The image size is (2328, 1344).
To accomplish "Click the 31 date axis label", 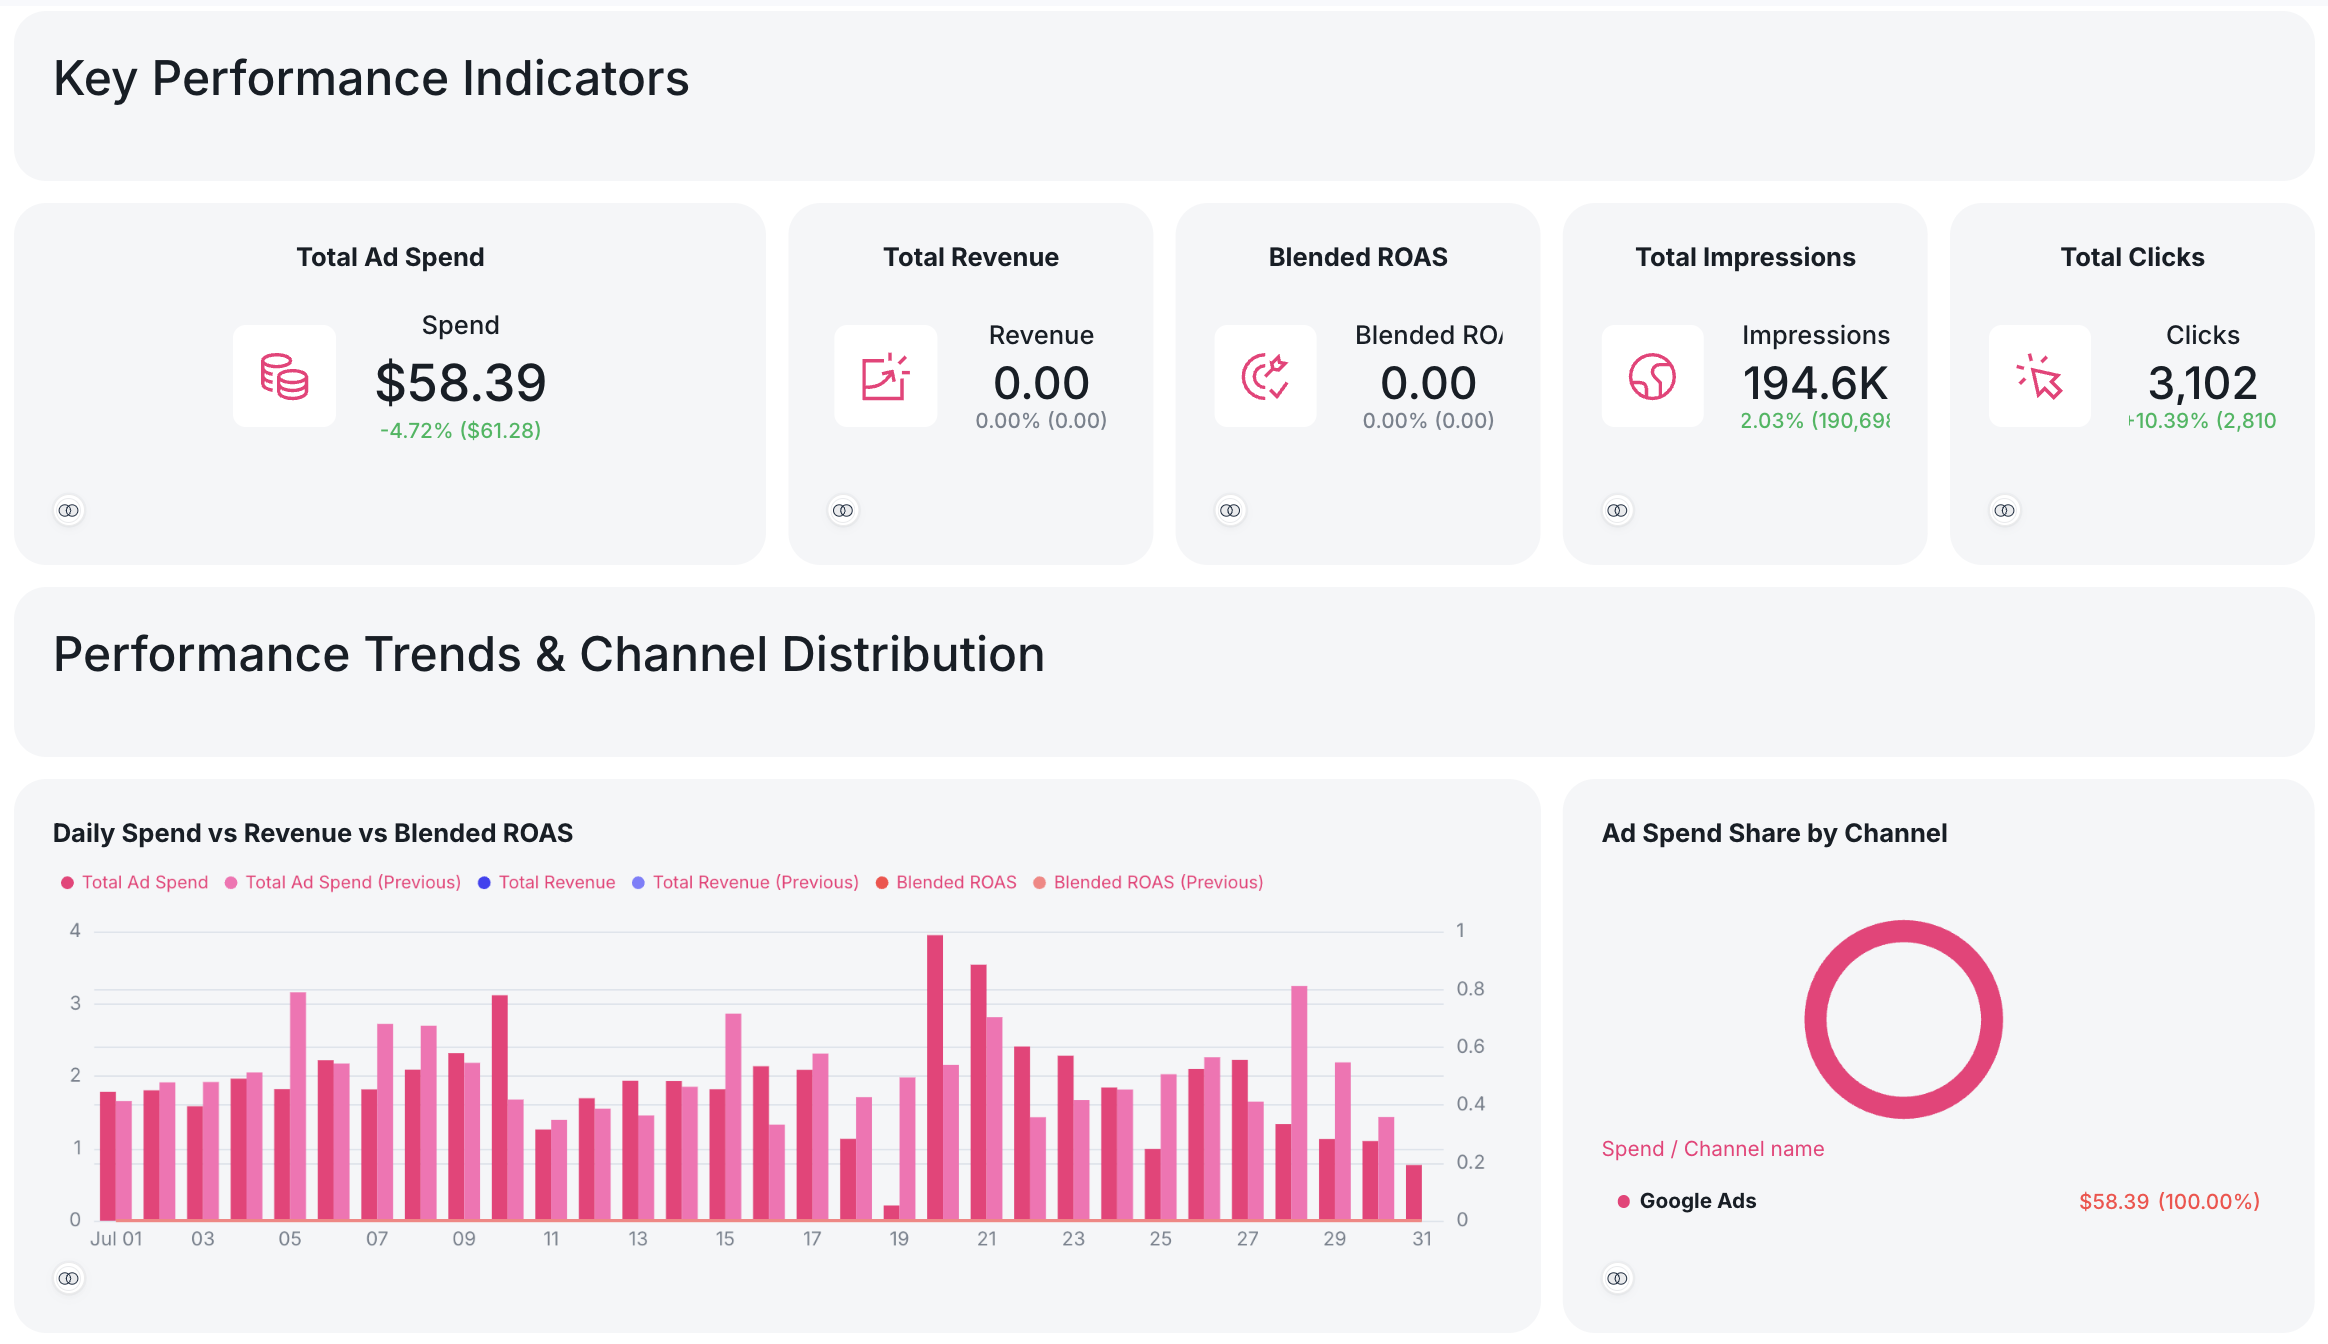I will pyautogui.click(x=1422, y=1239).
